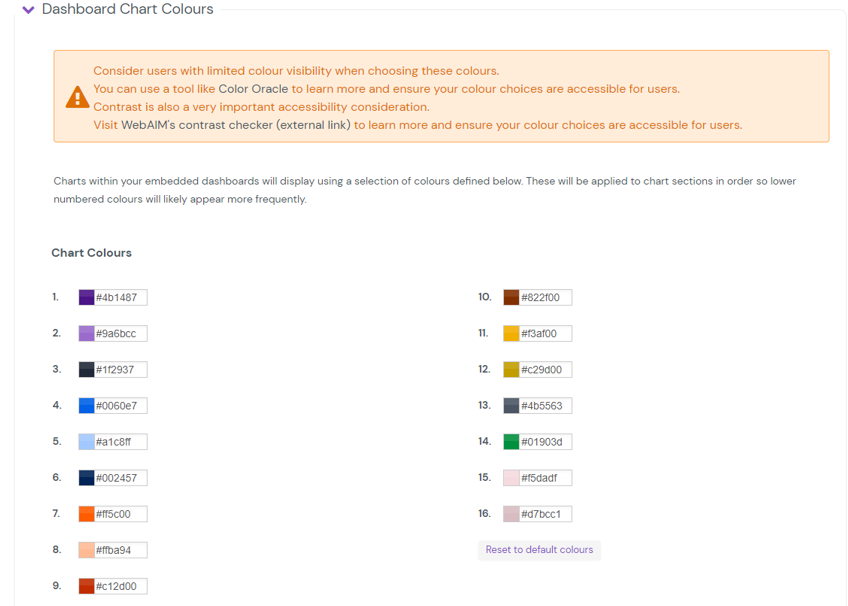The image size is (848, 606).
Task: Click the #c12d00 hex value field
Action: coord(120,586)
